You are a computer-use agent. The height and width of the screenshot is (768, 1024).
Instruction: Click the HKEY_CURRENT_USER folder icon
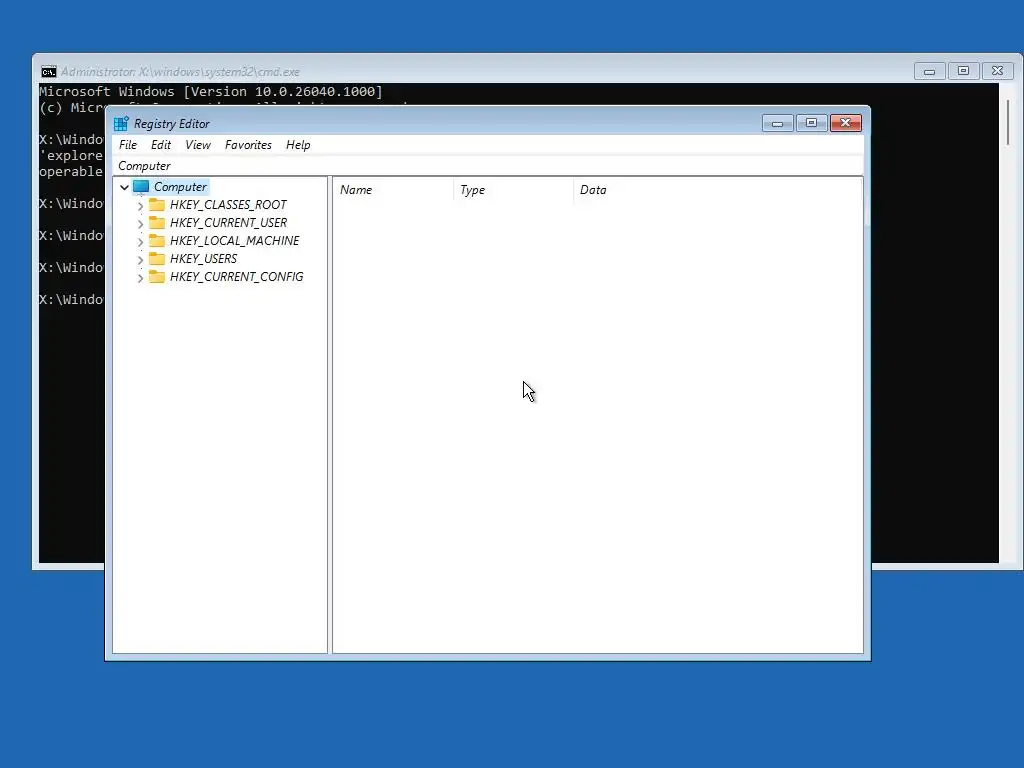click(157, 223)
